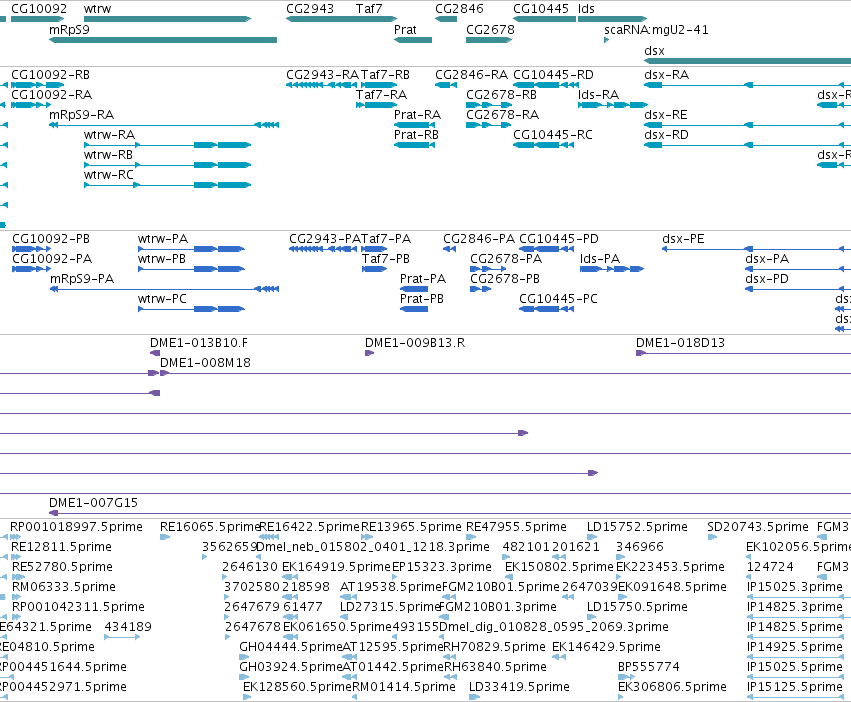
Task: Open the DME1-018D13 BAC label
Action: [x=681, y=343]
